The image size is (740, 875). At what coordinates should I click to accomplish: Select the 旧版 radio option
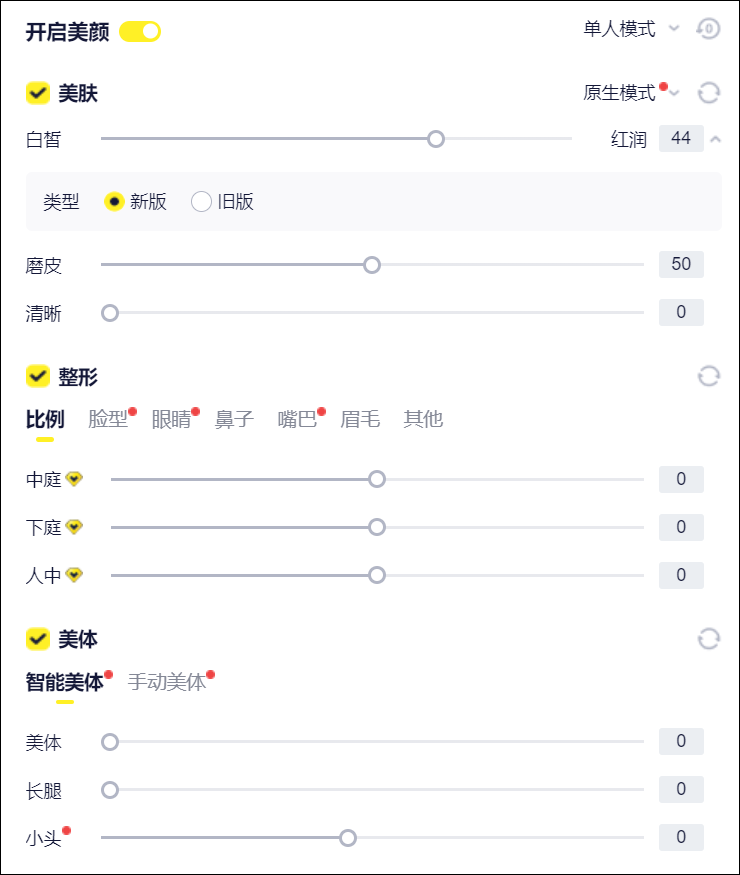coord(202,201)
